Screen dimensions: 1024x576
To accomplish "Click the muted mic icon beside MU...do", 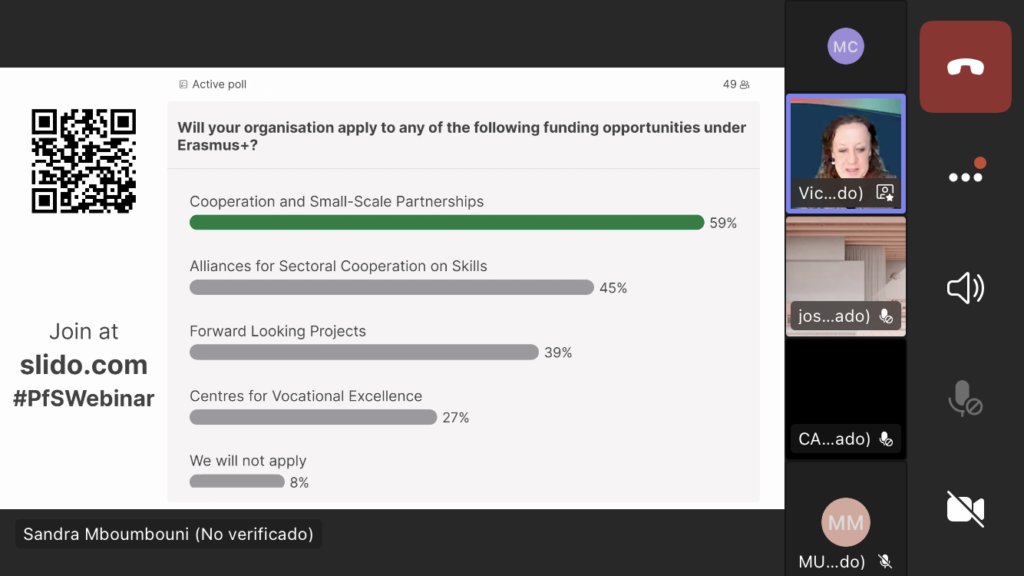I will pyautogui.click(x=885, y=562).
